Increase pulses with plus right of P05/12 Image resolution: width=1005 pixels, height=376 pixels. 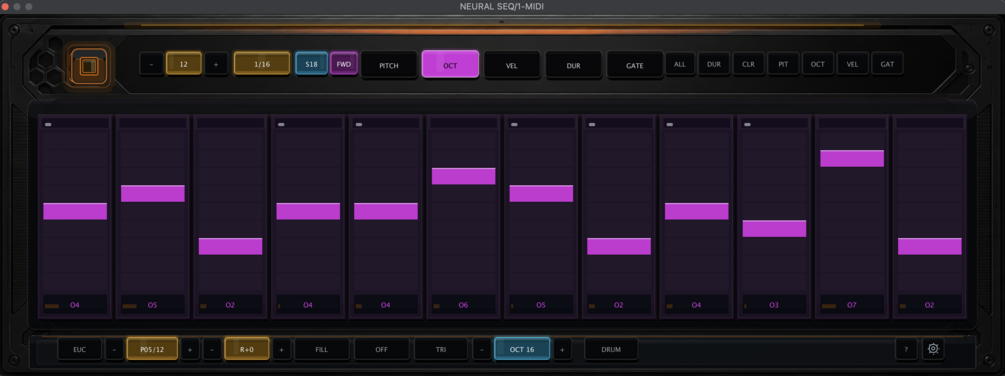tap(190, 349)
